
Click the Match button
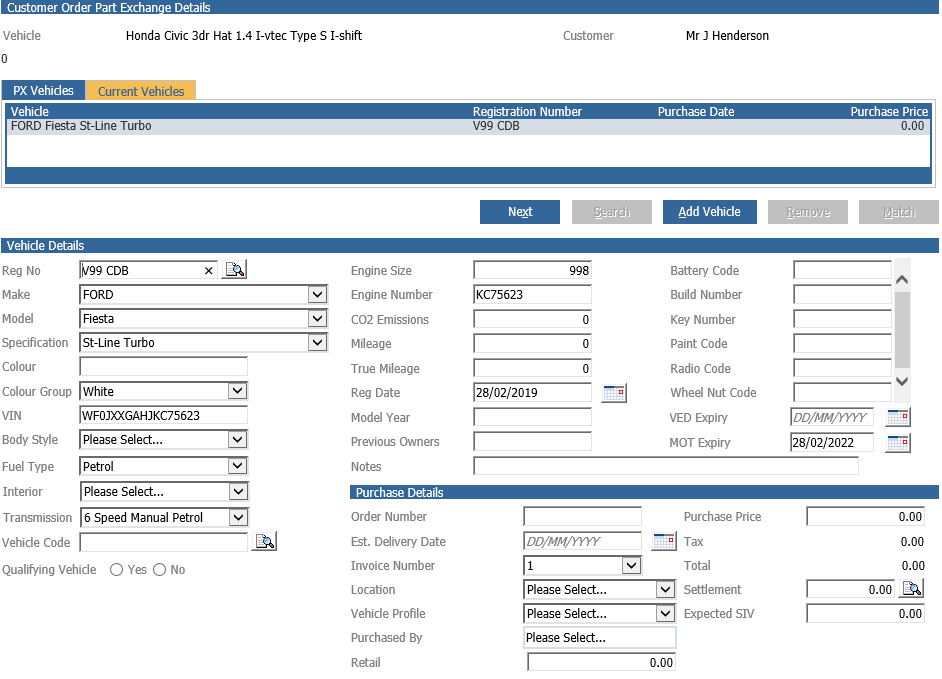(x=899, y=212)
